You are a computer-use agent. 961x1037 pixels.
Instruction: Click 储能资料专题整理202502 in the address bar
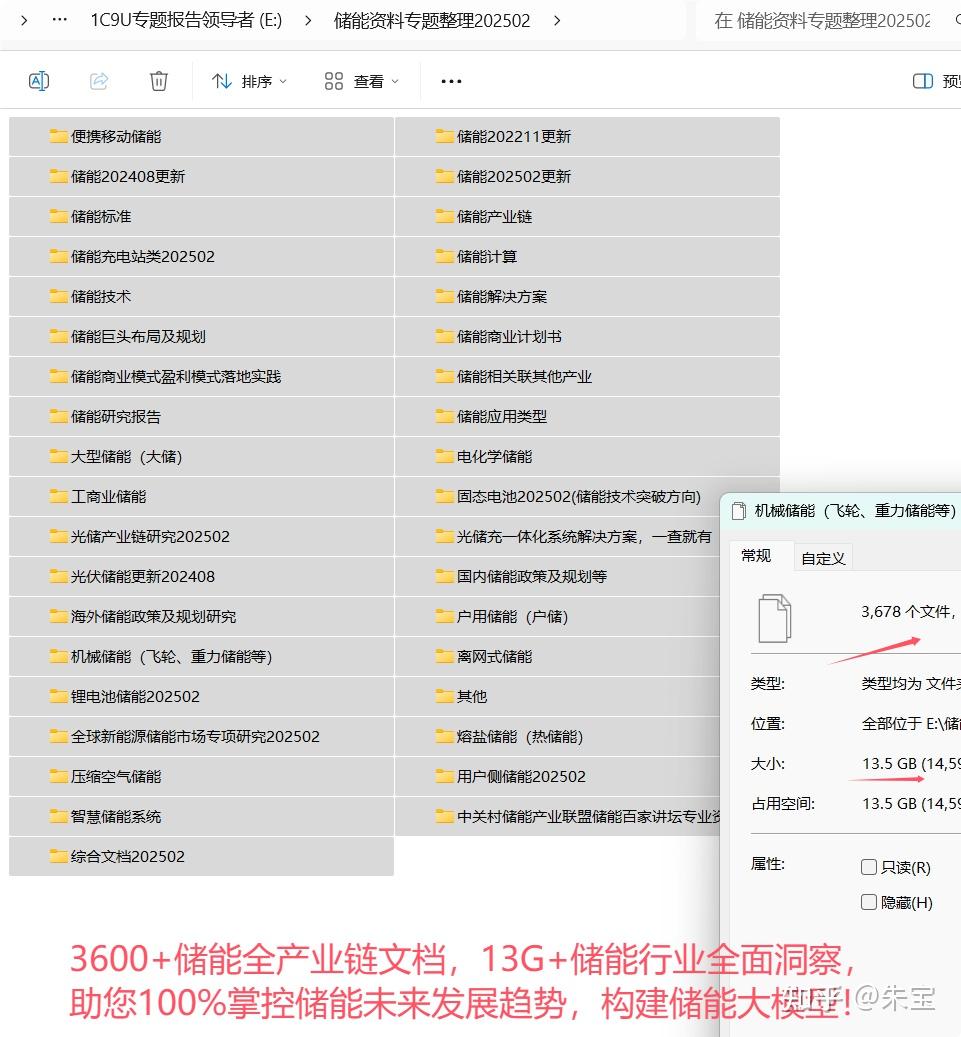(x=427, y=20)
